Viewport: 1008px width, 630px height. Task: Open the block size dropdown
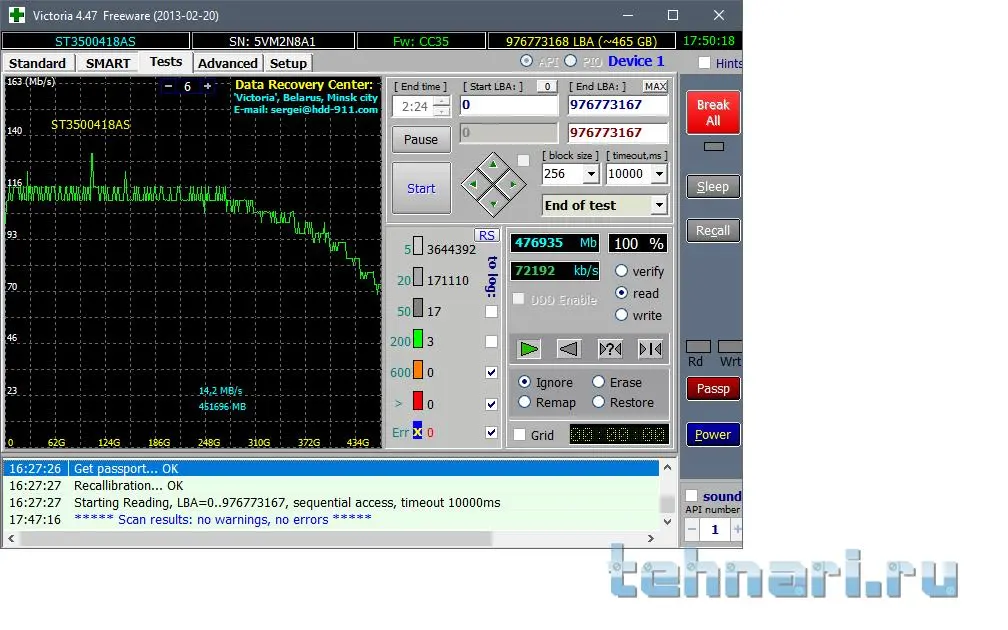[591, 174]
